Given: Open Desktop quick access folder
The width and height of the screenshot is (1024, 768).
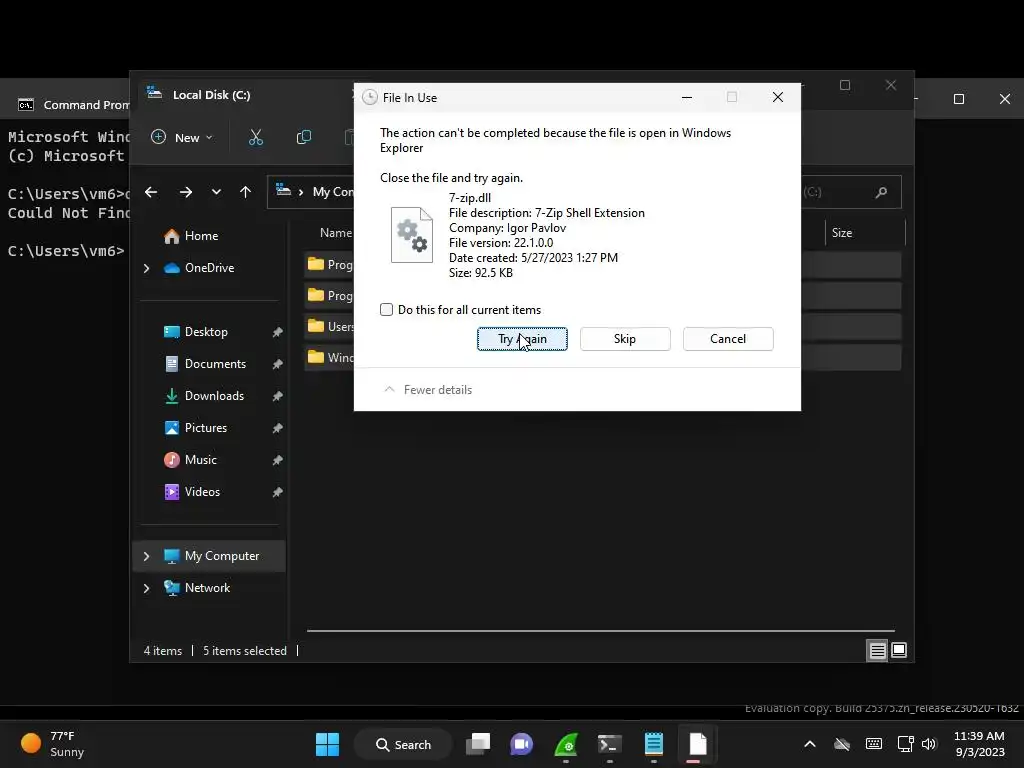Looking at the screenshot, I should 195,332.
